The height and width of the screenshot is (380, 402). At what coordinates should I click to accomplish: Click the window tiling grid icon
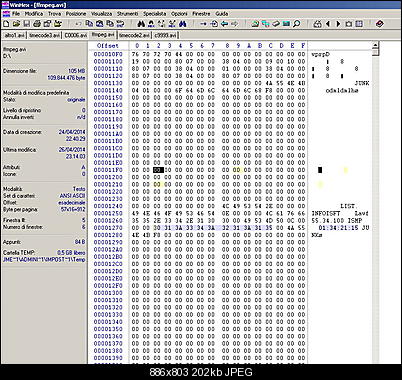[x=359, y=24]
